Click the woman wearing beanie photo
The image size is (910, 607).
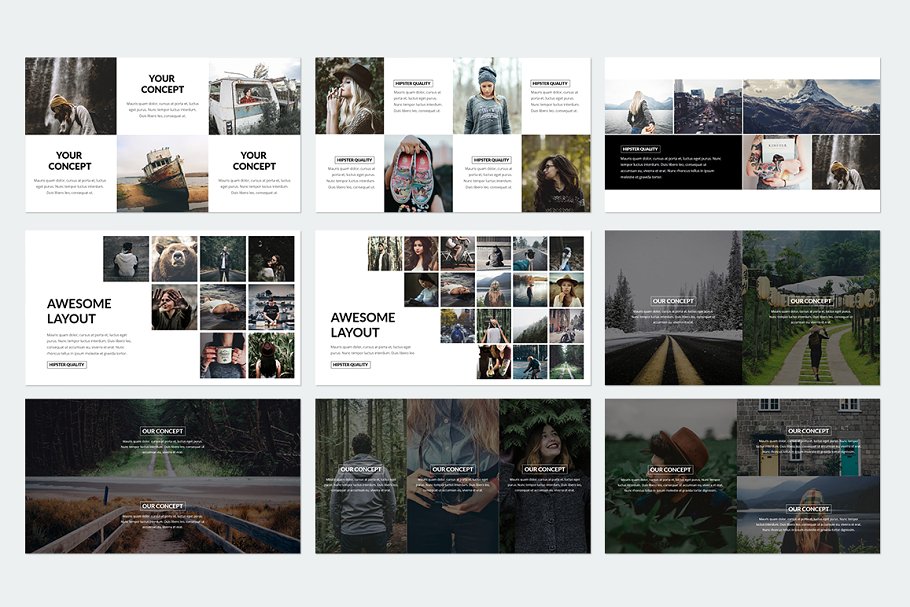[487, 96]
